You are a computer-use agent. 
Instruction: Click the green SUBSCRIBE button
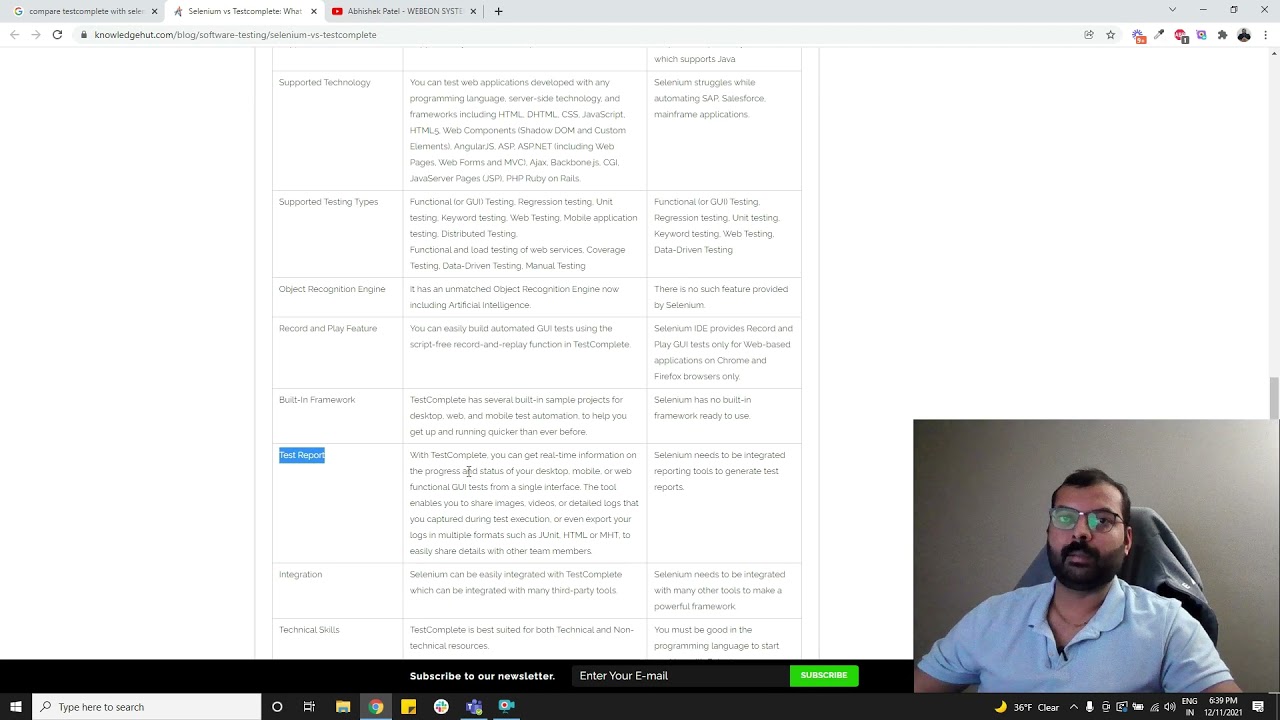click(x=824, y=676)
